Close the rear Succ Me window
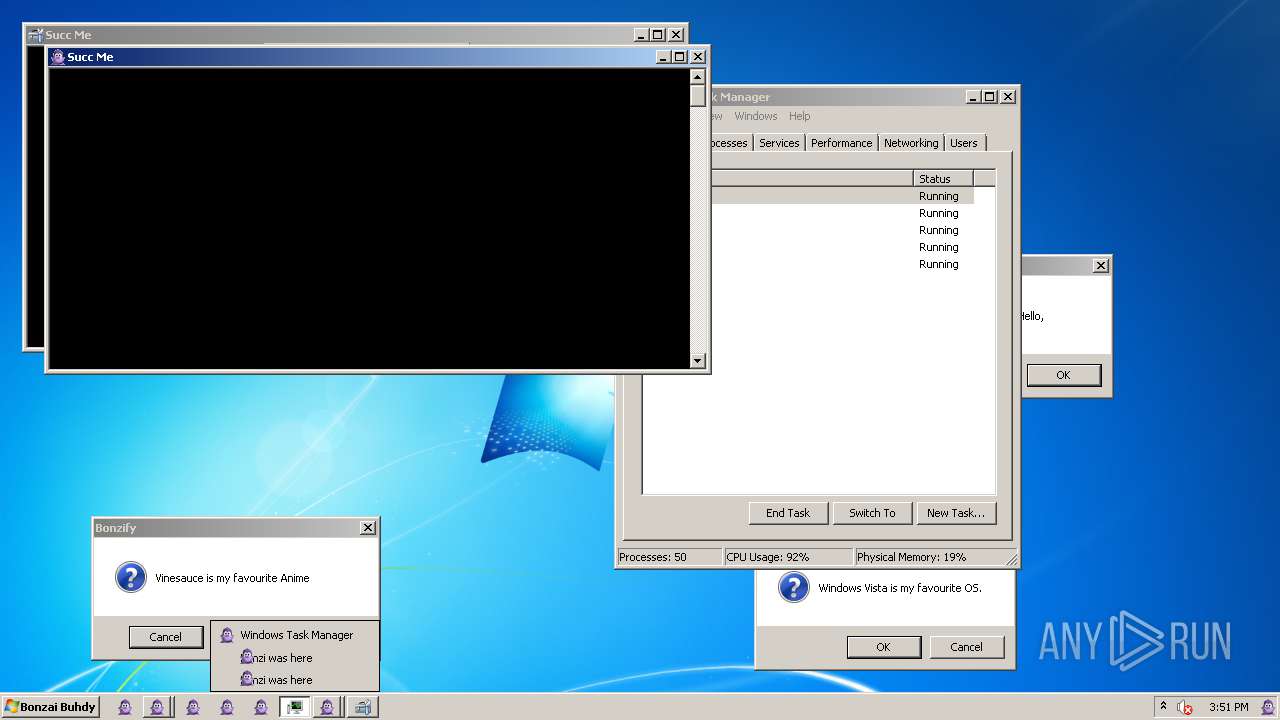 click(x=676, y=35)
